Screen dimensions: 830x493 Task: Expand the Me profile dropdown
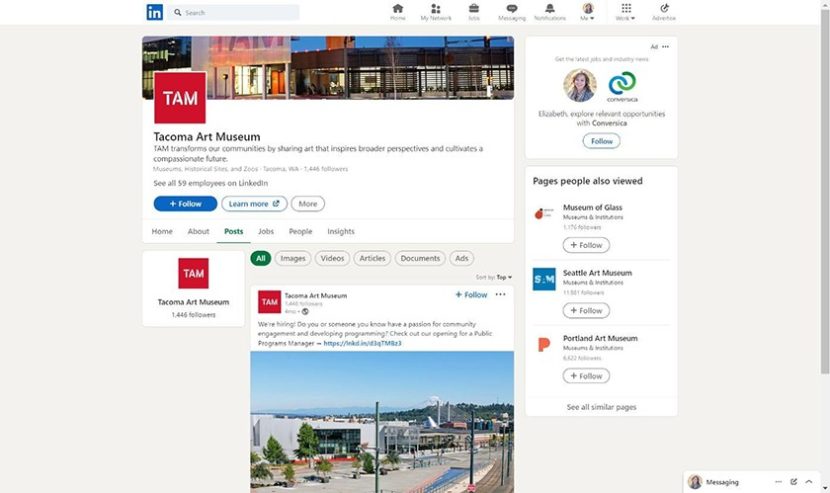pyautogui.click(x=588, y=12)
